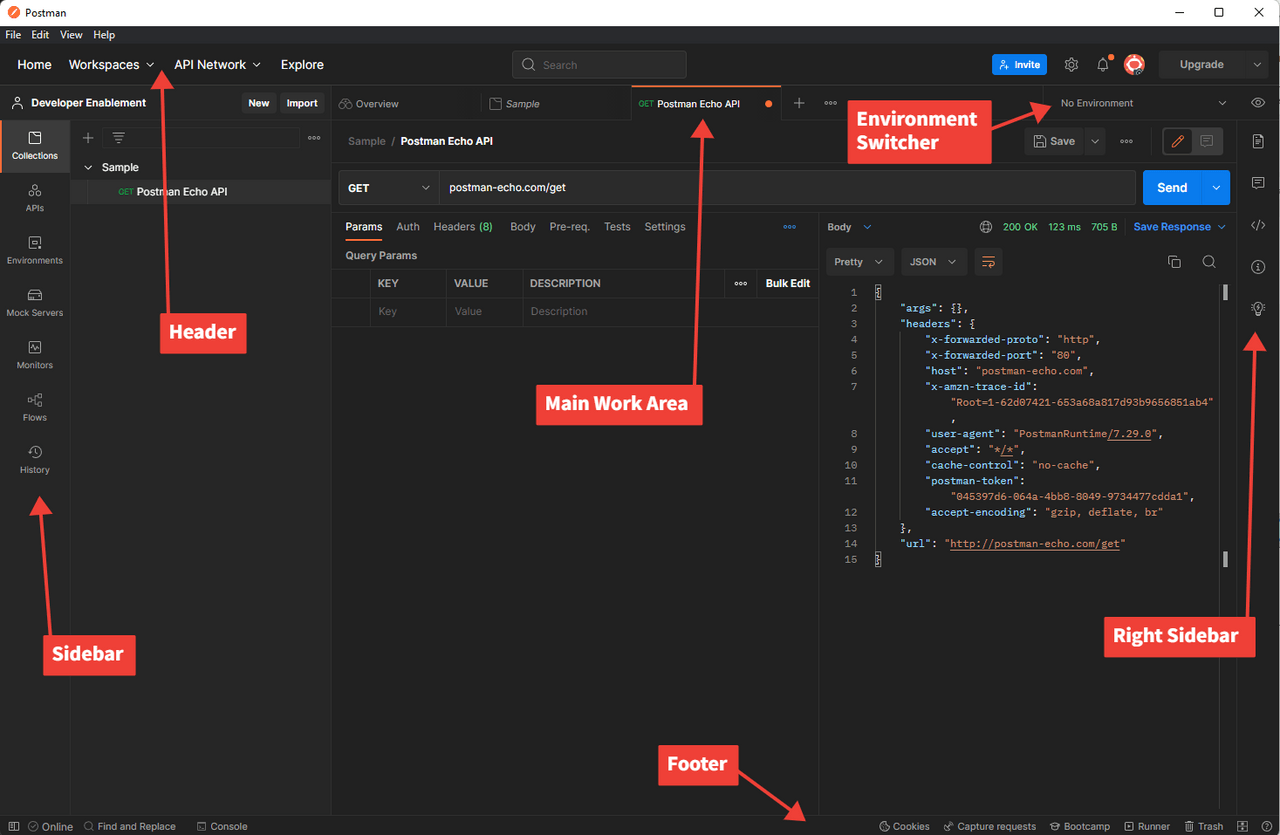Open the File menu
The height and width of the screenshot is (835, 1280).
click(13, 35)
